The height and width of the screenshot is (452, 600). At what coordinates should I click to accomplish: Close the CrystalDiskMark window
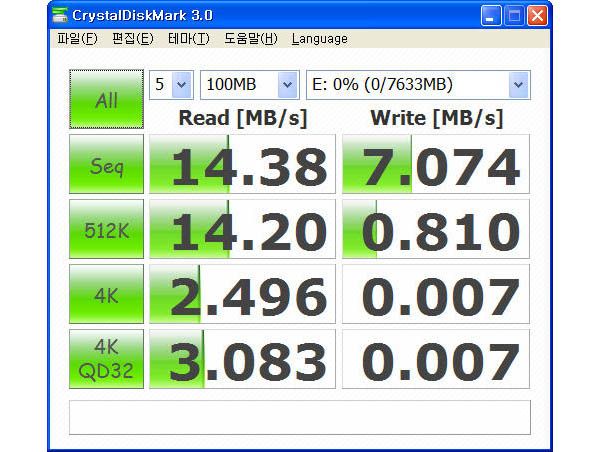[537, 16]
